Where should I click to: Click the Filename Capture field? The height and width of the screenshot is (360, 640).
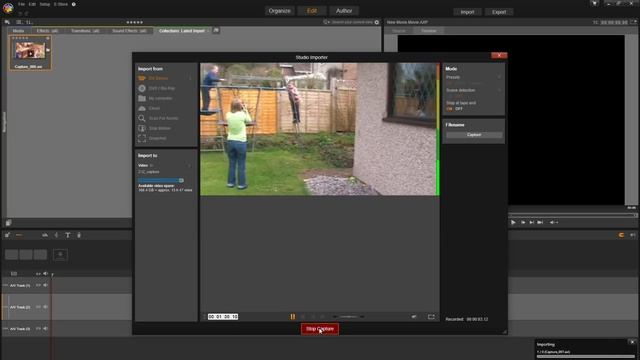click(x=474, y=135)
